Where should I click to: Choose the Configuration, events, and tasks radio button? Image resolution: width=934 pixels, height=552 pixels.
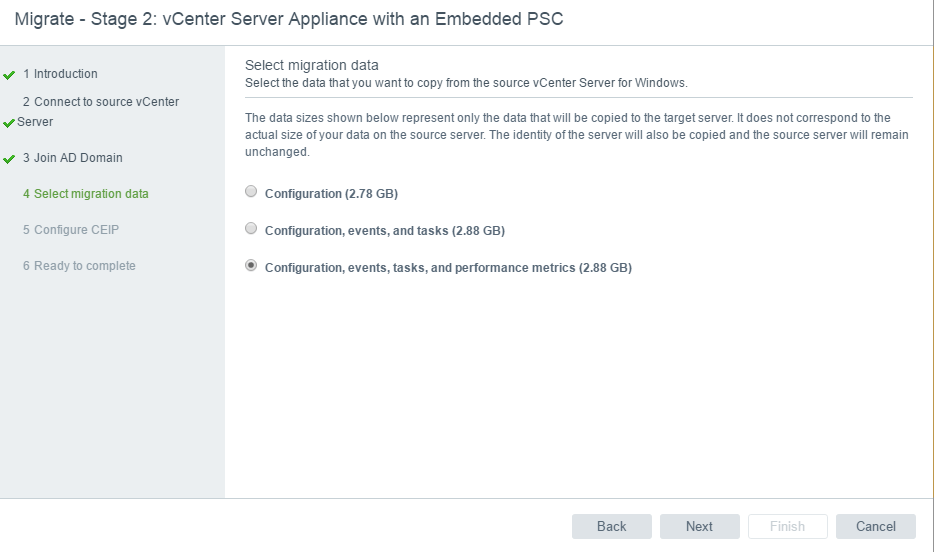point(251,229)
